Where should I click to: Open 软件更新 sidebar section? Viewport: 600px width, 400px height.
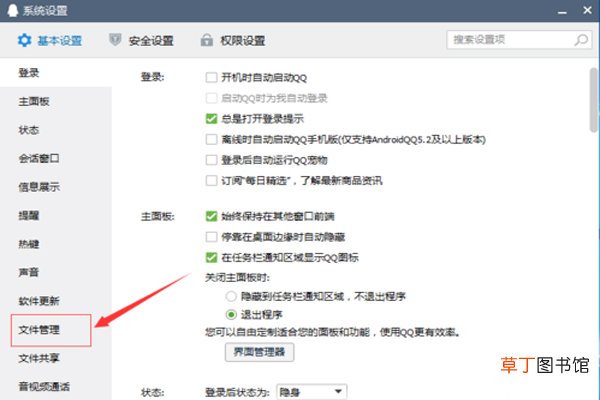[56, 301]
